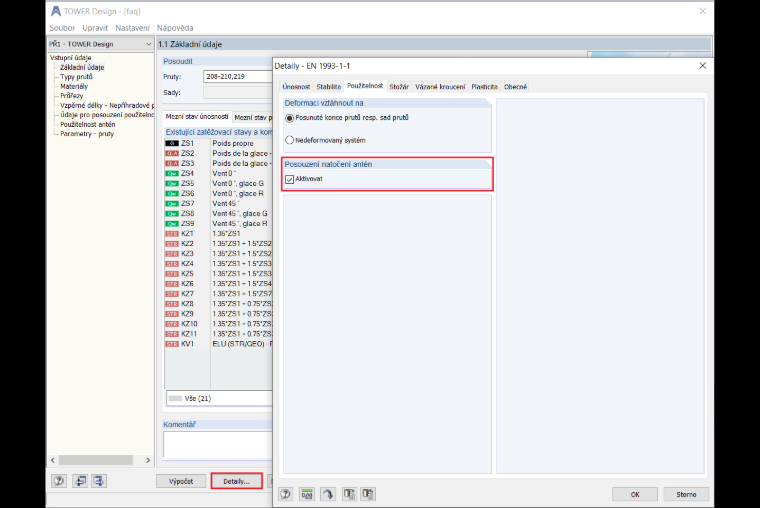
Task: Select the ZS1 Poids propre row
Action: pos(219,143)
